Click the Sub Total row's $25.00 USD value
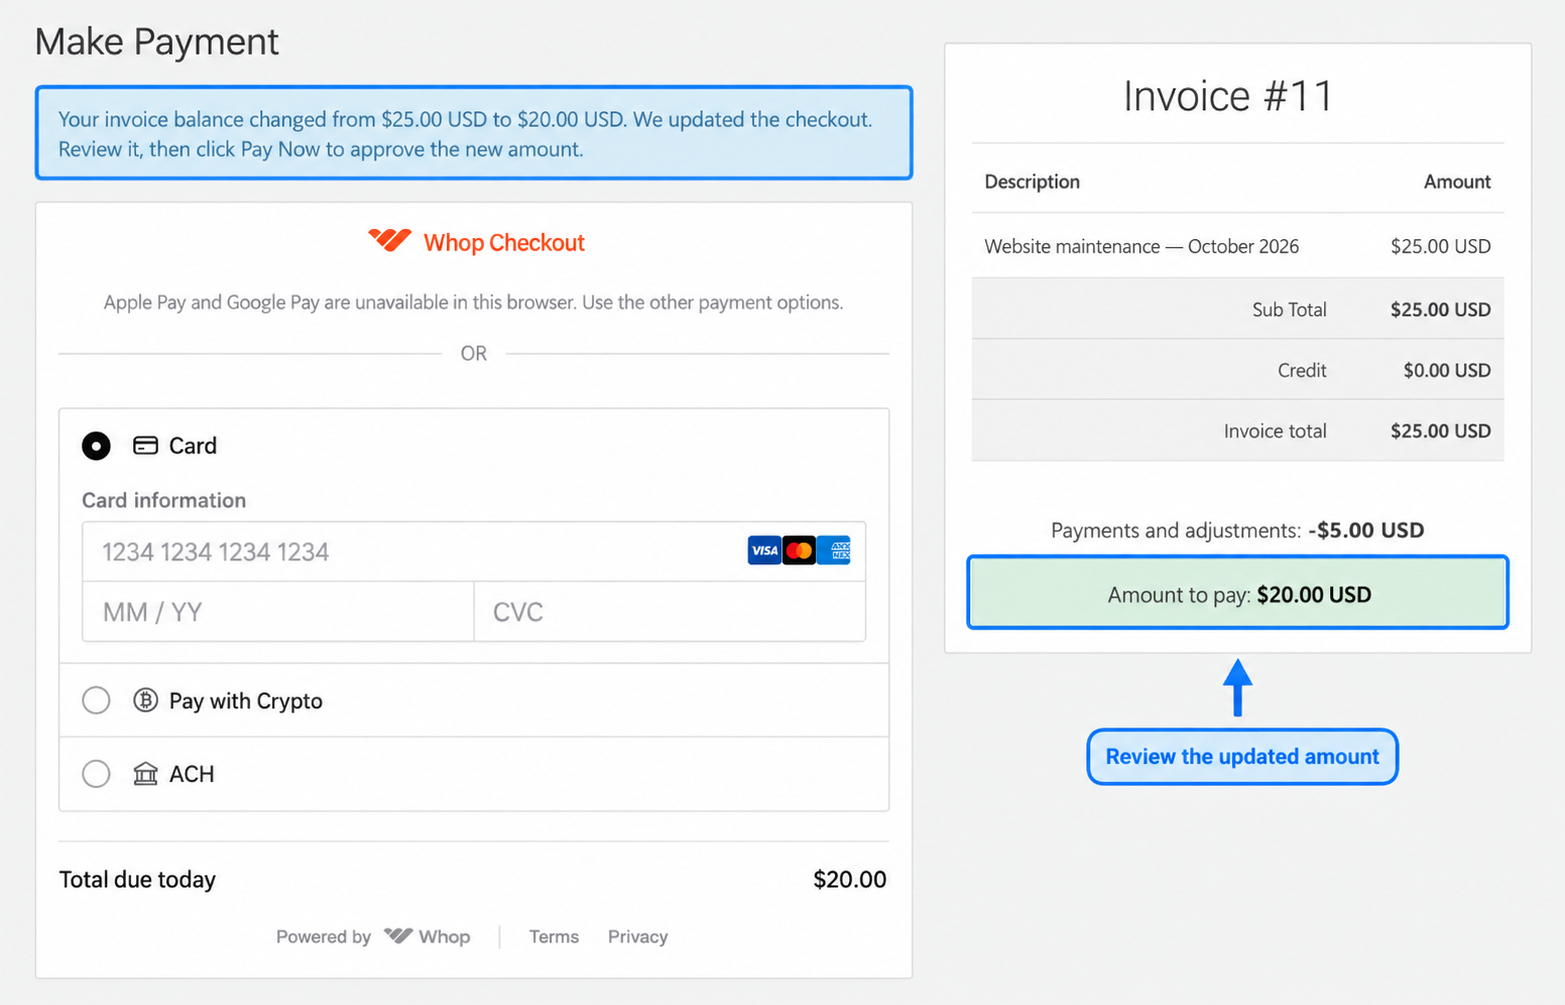1565x1005 pixels. 1441,309
